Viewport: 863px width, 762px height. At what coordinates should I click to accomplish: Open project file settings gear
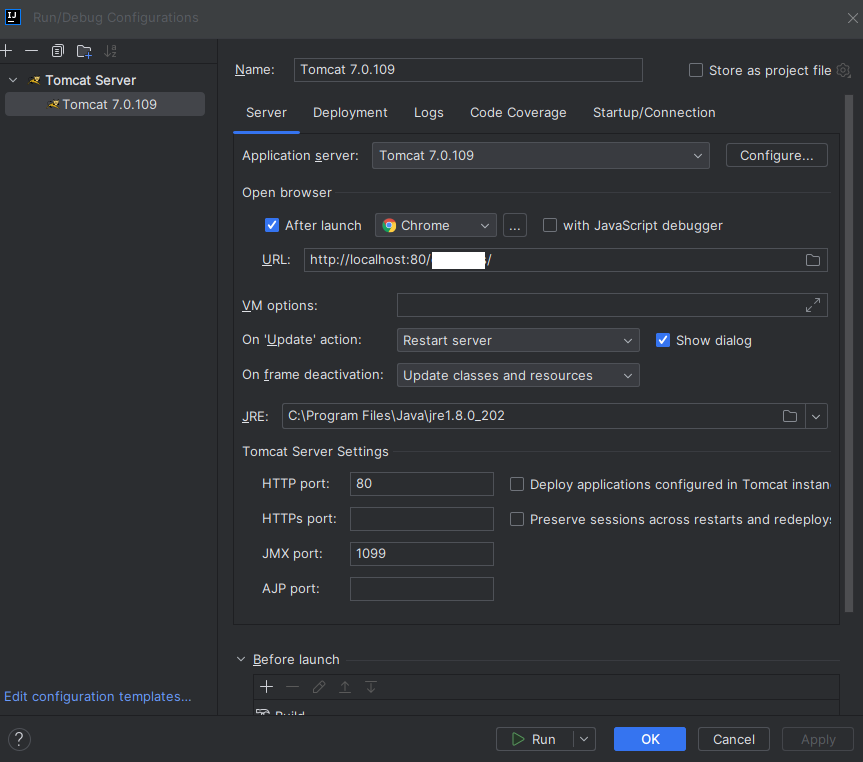[843, 70]
